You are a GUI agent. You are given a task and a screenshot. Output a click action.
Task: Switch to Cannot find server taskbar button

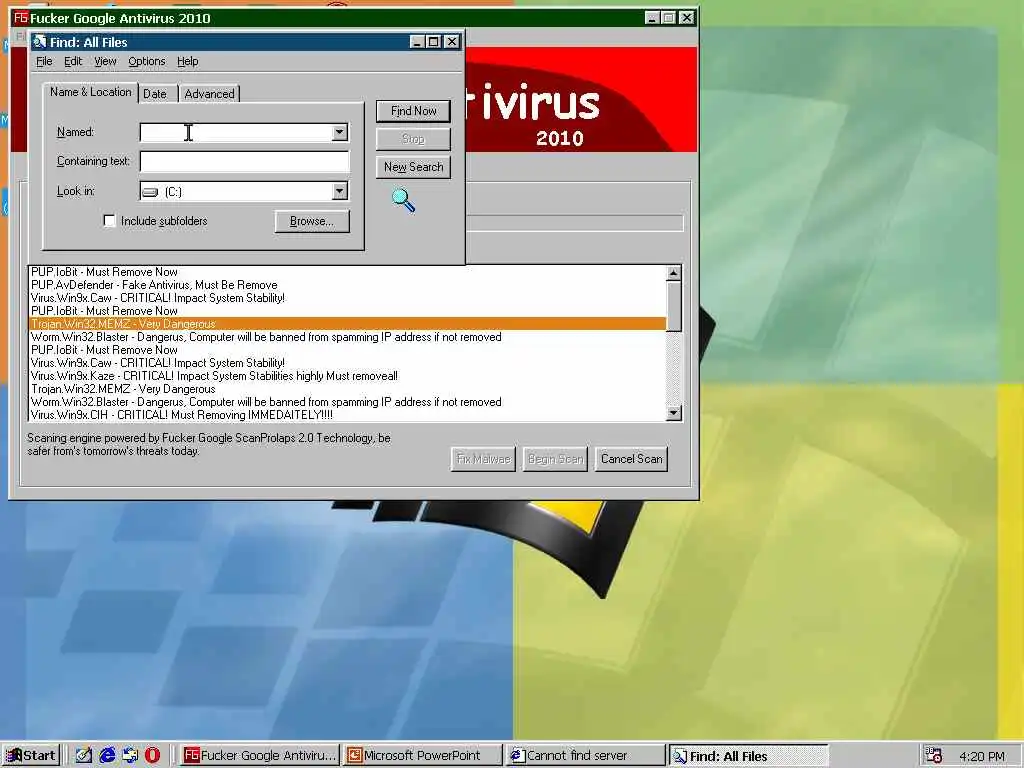coord(586,756)
